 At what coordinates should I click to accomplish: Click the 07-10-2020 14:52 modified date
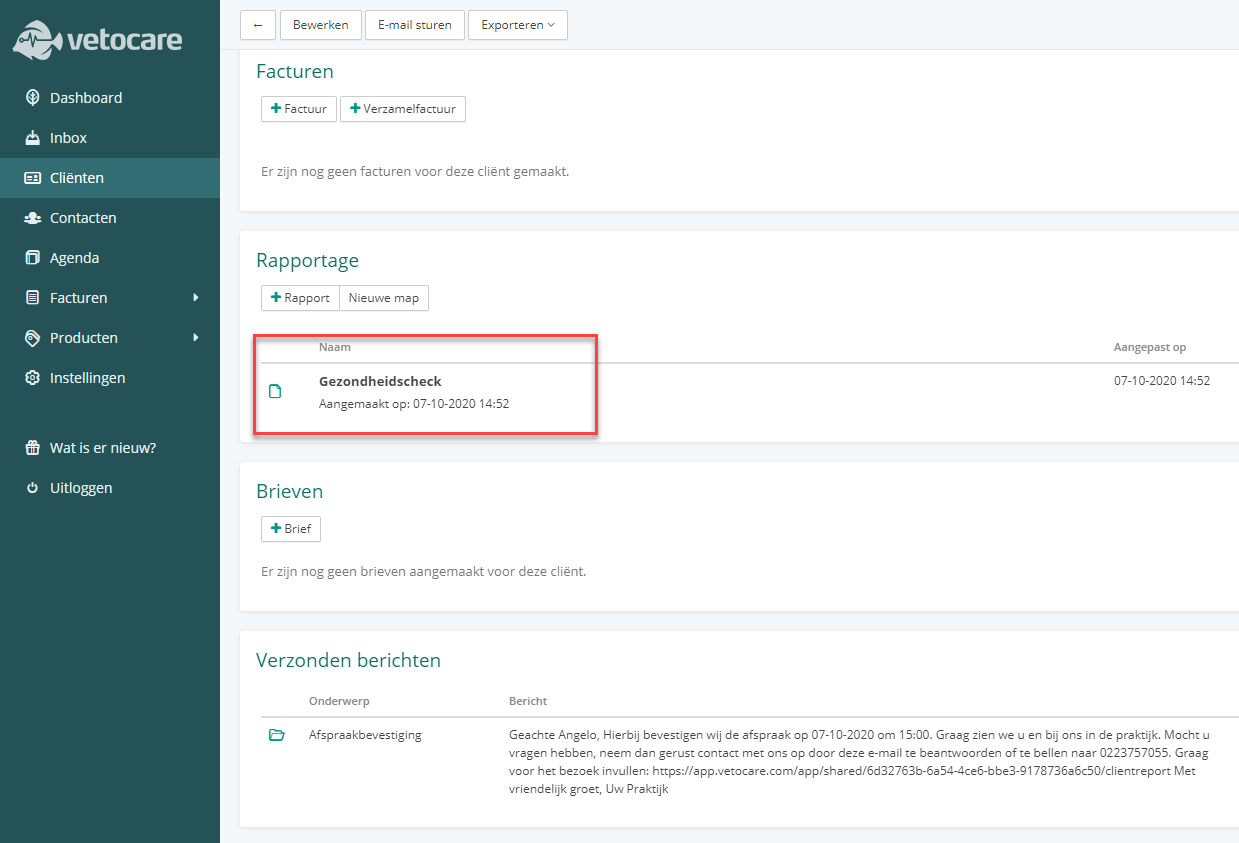tap(1162, 381)
